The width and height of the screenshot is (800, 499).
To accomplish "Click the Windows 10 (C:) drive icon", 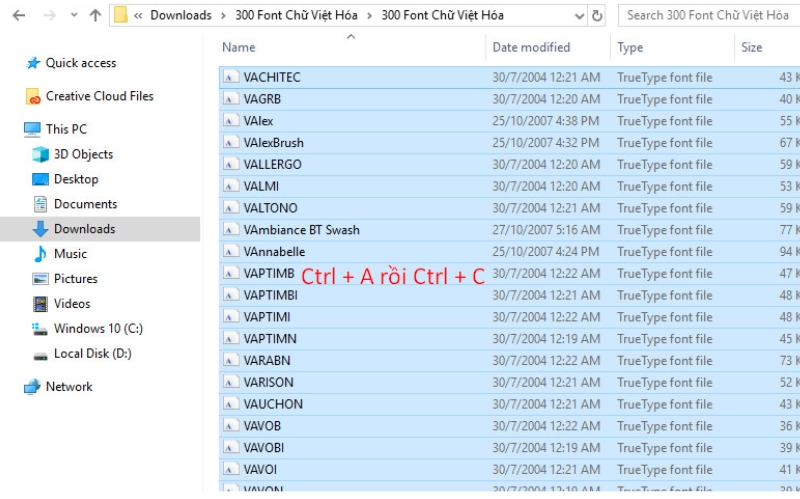I will (x=40, y=329).
